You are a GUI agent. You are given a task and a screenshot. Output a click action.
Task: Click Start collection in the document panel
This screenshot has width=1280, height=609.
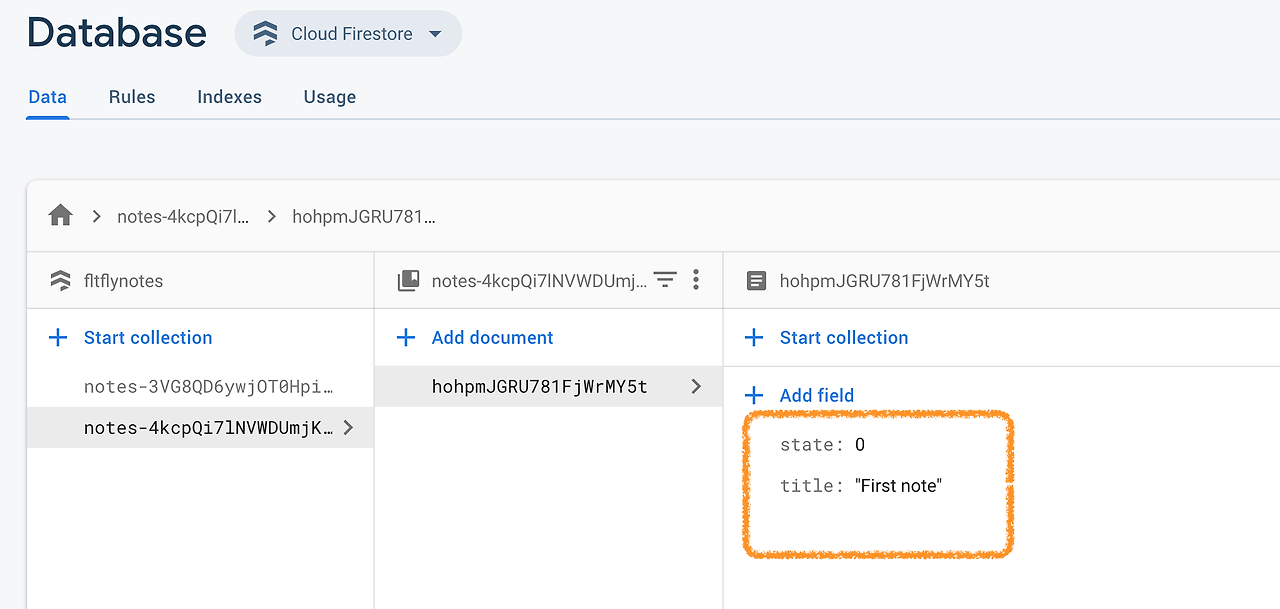tap(843, 338)
